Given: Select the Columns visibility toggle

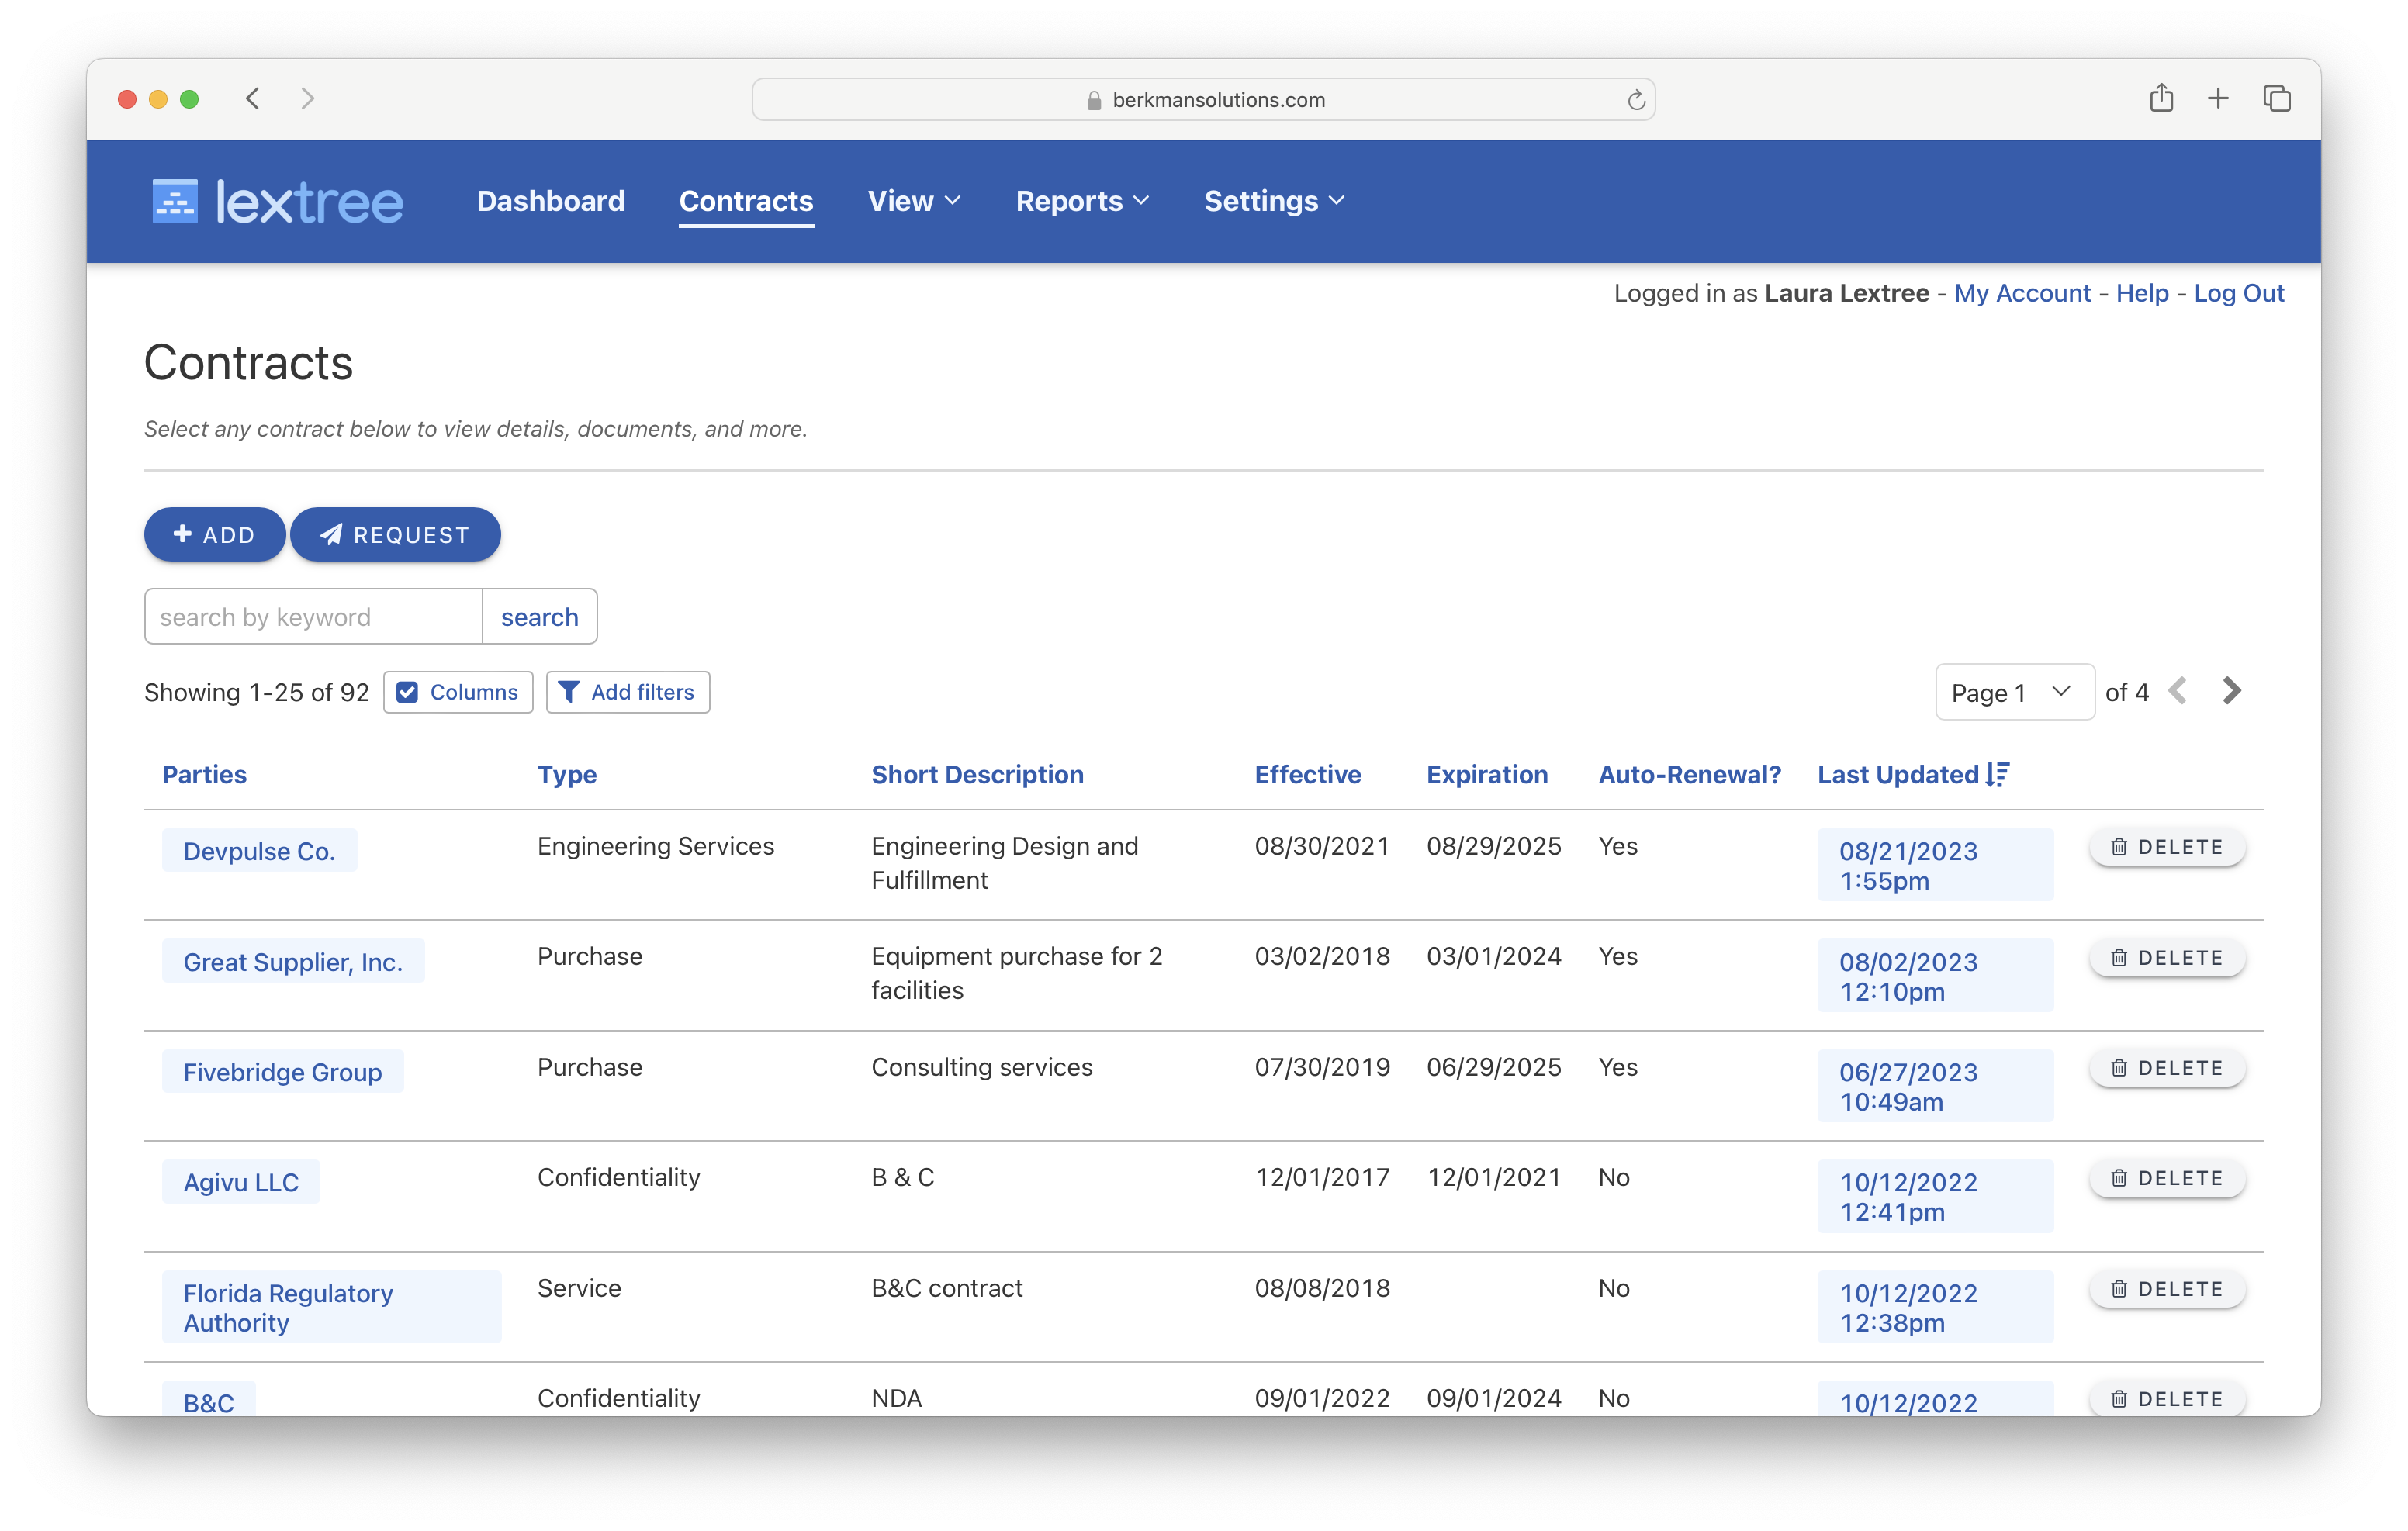Looking at the screenshot, I should (460, 691).
